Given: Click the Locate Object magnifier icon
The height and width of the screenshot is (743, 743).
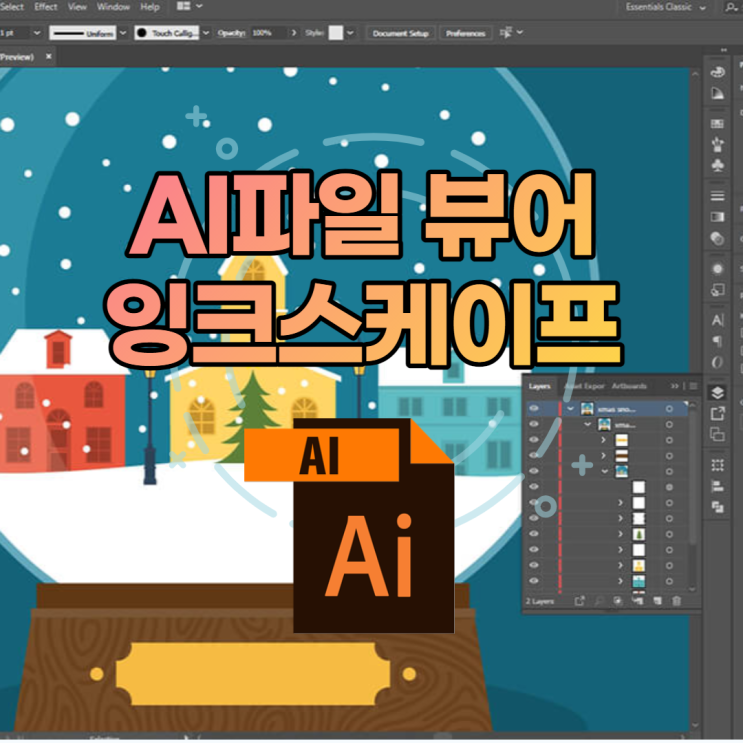Looking at the screenshot, I should [x=599, y=600].
